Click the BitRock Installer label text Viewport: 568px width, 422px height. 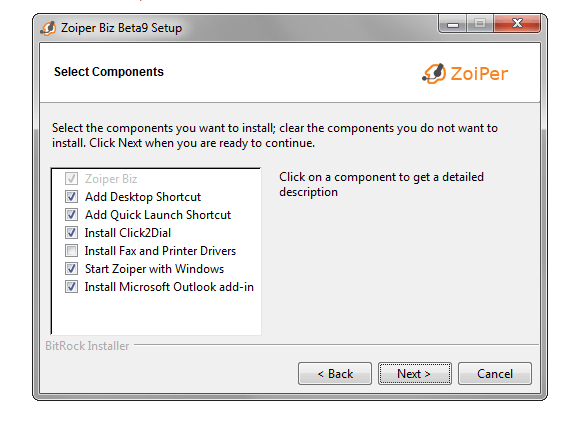point(87,346)
